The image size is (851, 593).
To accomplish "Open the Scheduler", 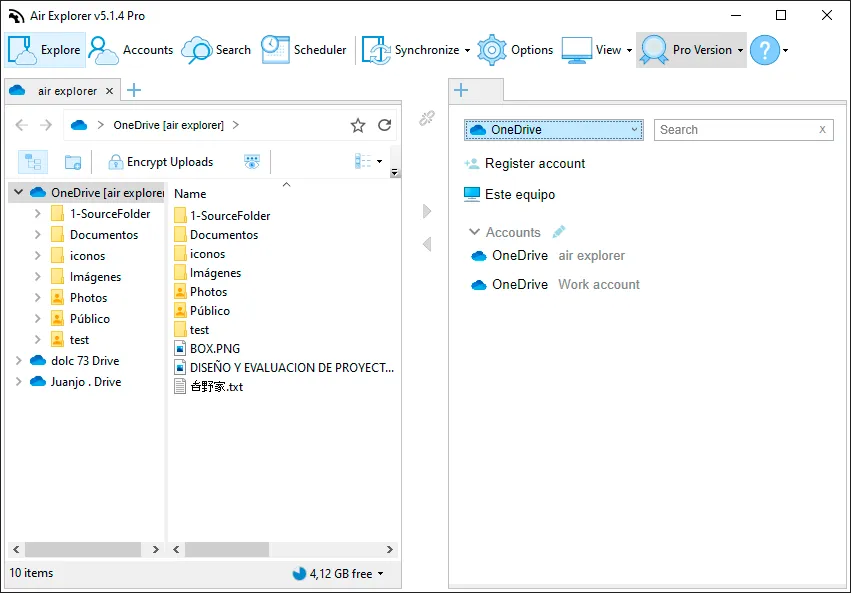I will tap(303, 50).
